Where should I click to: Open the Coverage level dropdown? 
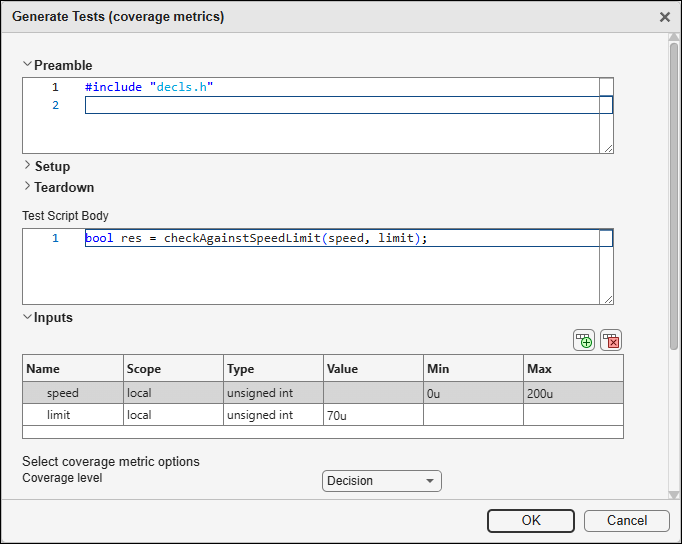(x=382, y=481)
